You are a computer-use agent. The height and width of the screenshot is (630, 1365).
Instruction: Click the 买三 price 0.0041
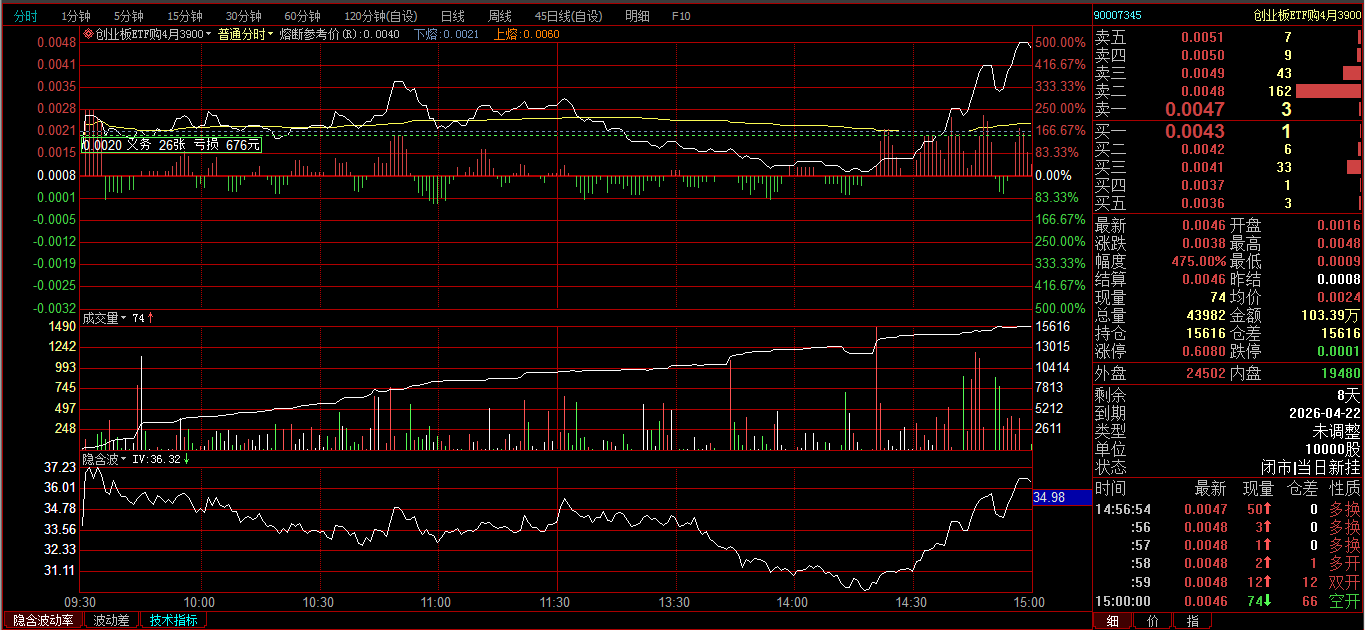tap(1203, 167)
